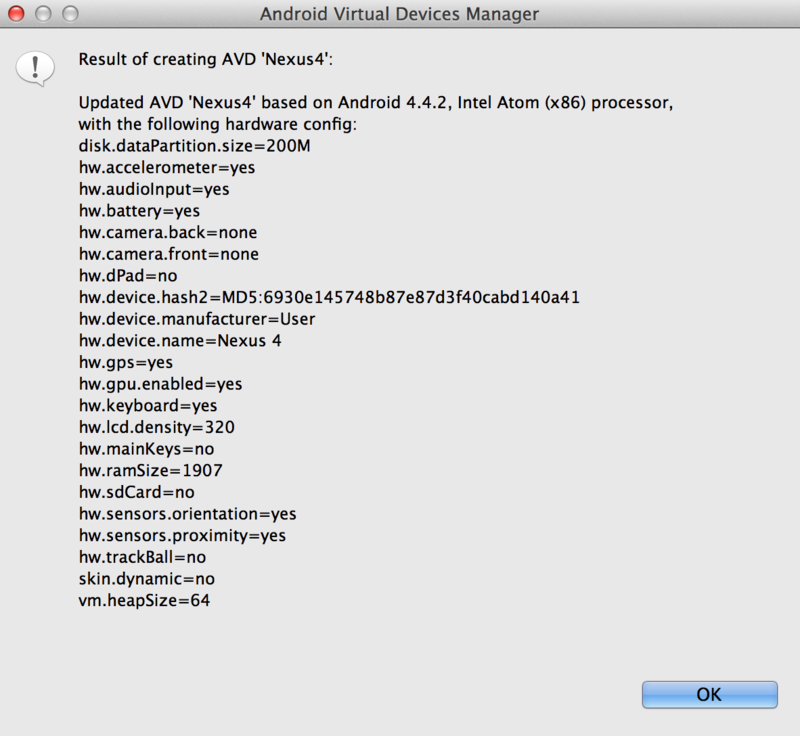The image size is (800, 736).
Task: Click the disk.dataPartition.size=200M line
Action: (x=194, y=146)
